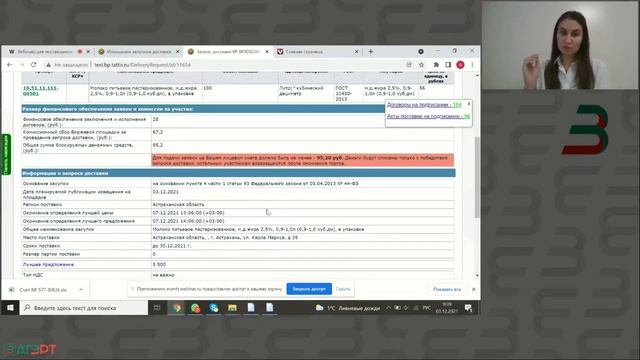The height and width of the screenshot is (360, 640).
Task: Open the weather widget showing 1°C
Action: click(348, 308)
